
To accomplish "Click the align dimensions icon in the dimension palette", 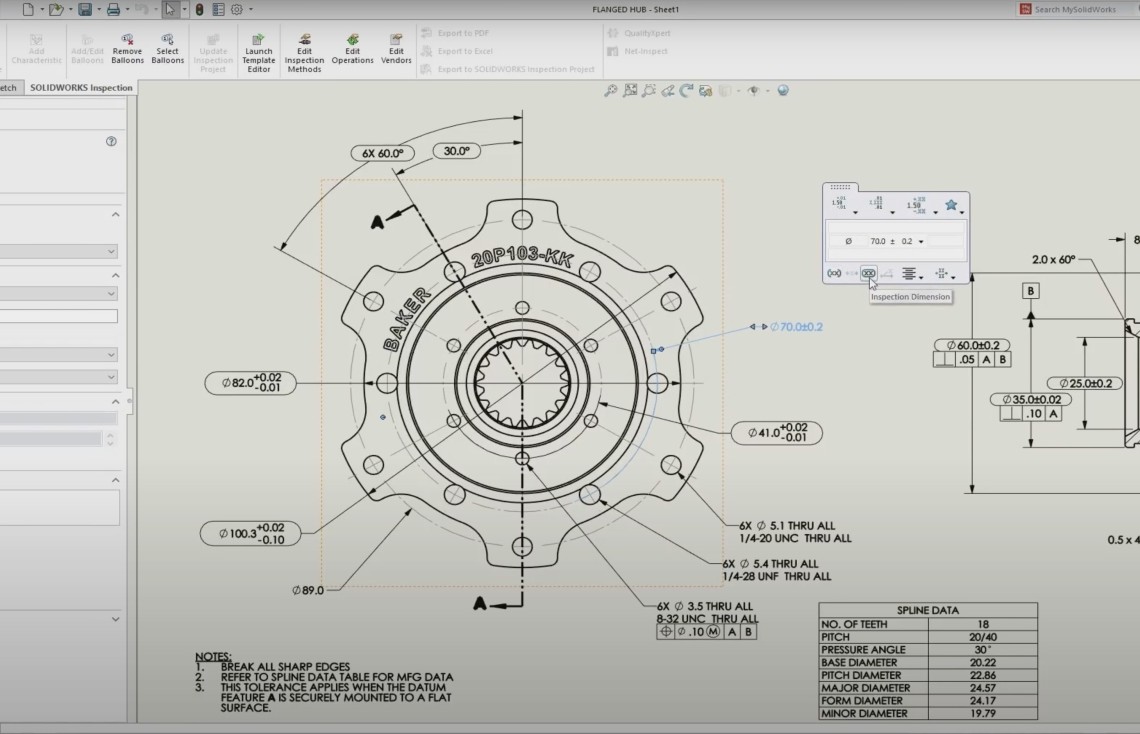I will click(942, 273).
